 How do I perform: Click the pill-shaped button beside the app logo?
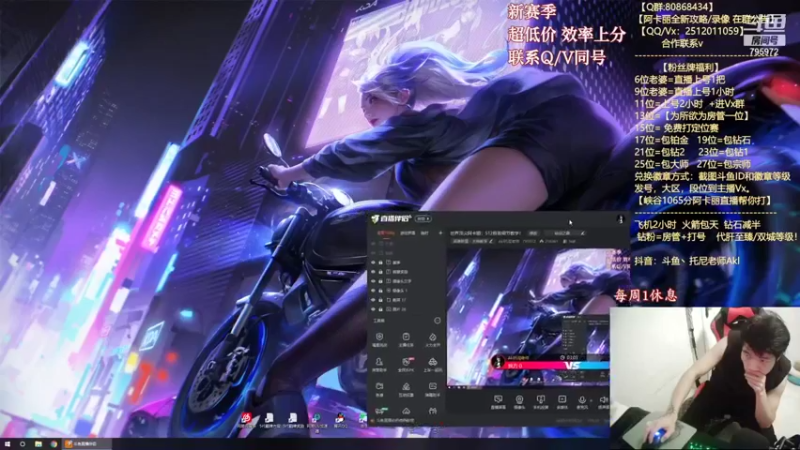tap(423, 219)
